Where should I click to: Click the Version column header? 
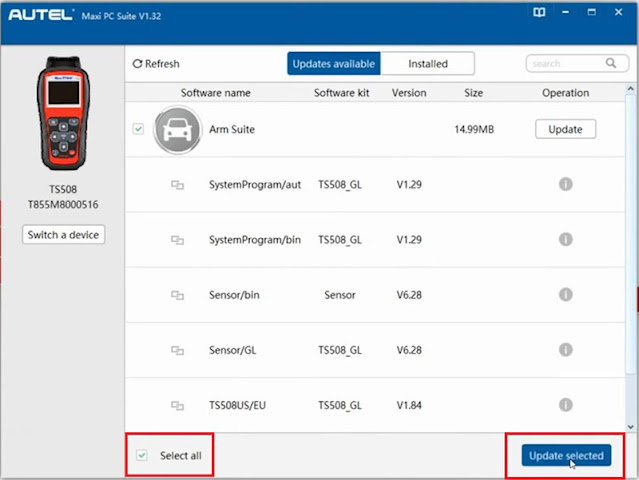coord(409,93)
